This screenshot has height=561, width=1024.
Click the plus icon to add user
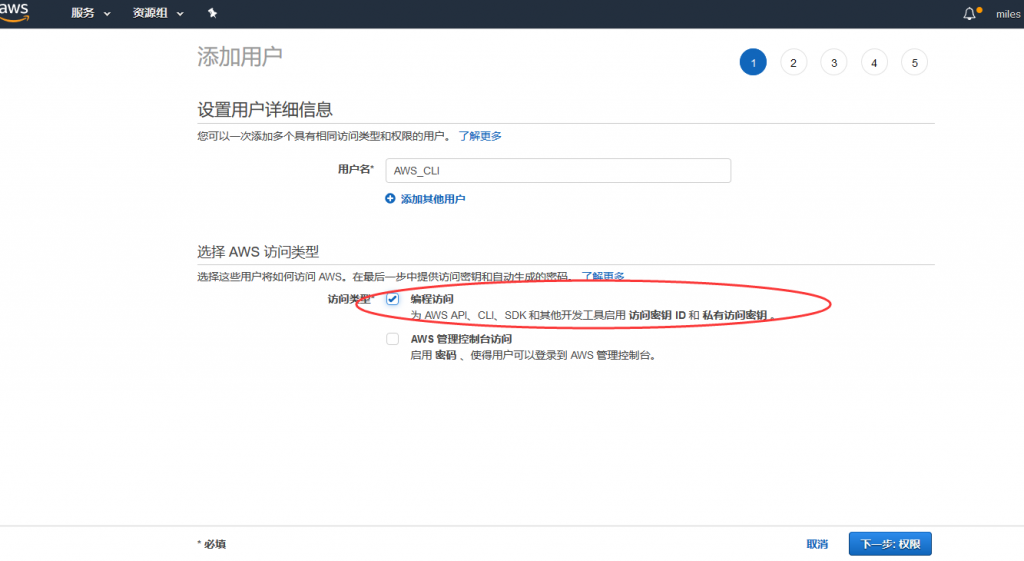coord(390,199)
